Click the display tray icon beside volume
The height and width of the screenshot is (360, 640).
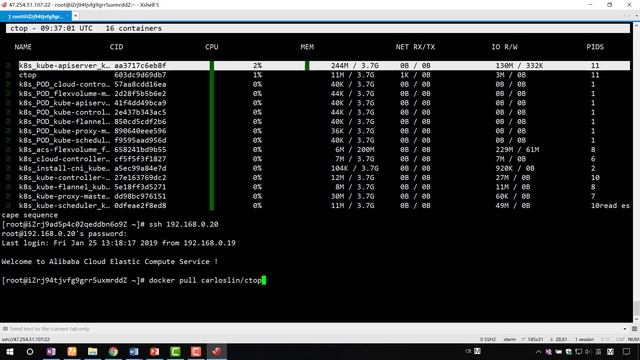click(578, 352)
